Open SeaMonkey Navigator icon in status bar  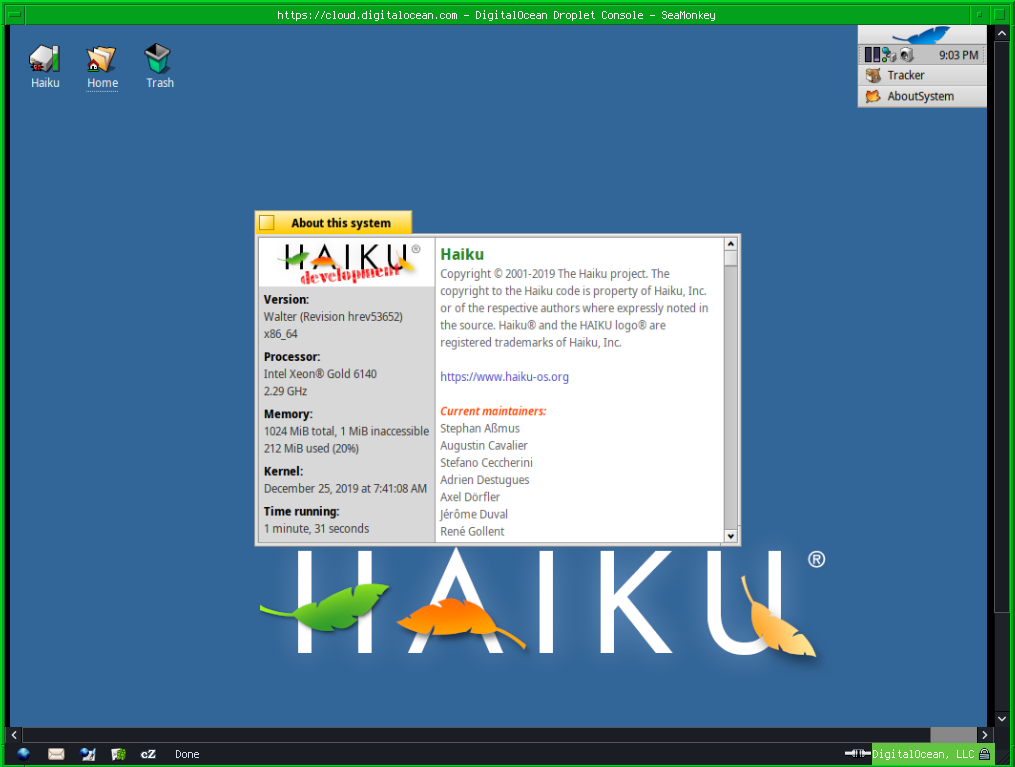click(x=23, y=754)
